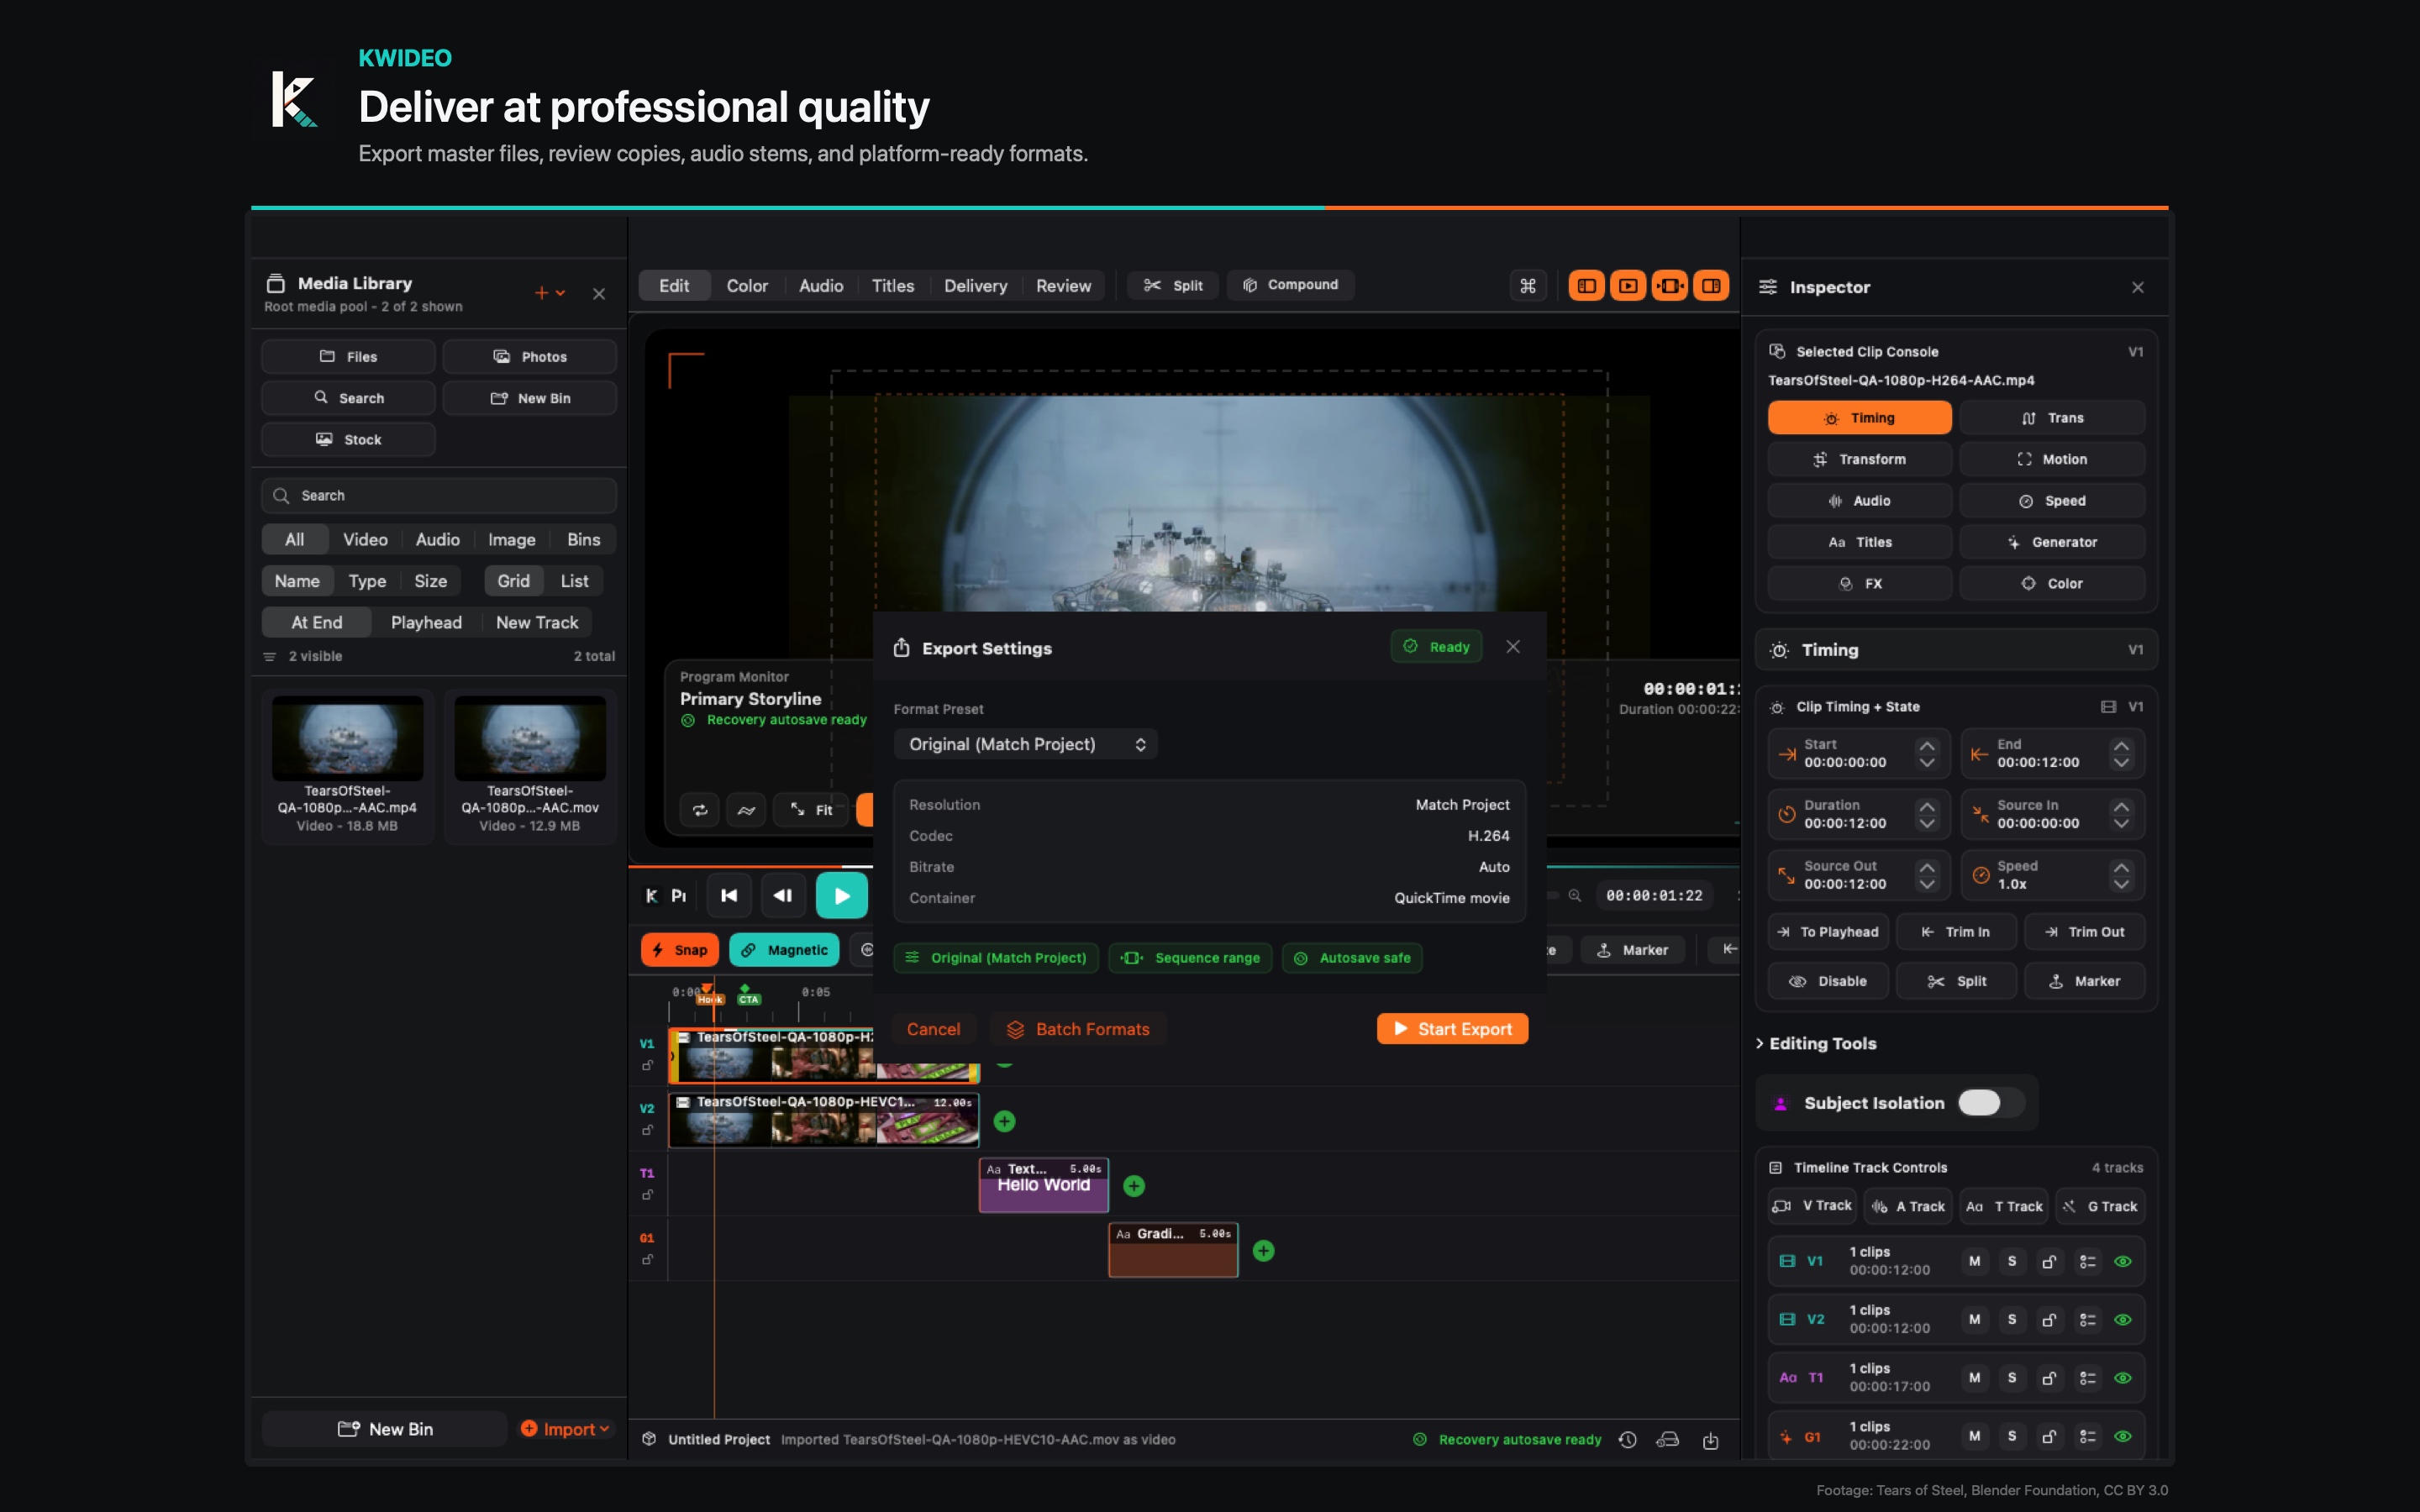Hide track V1 with eye icon

[x=2123, y=1261]
